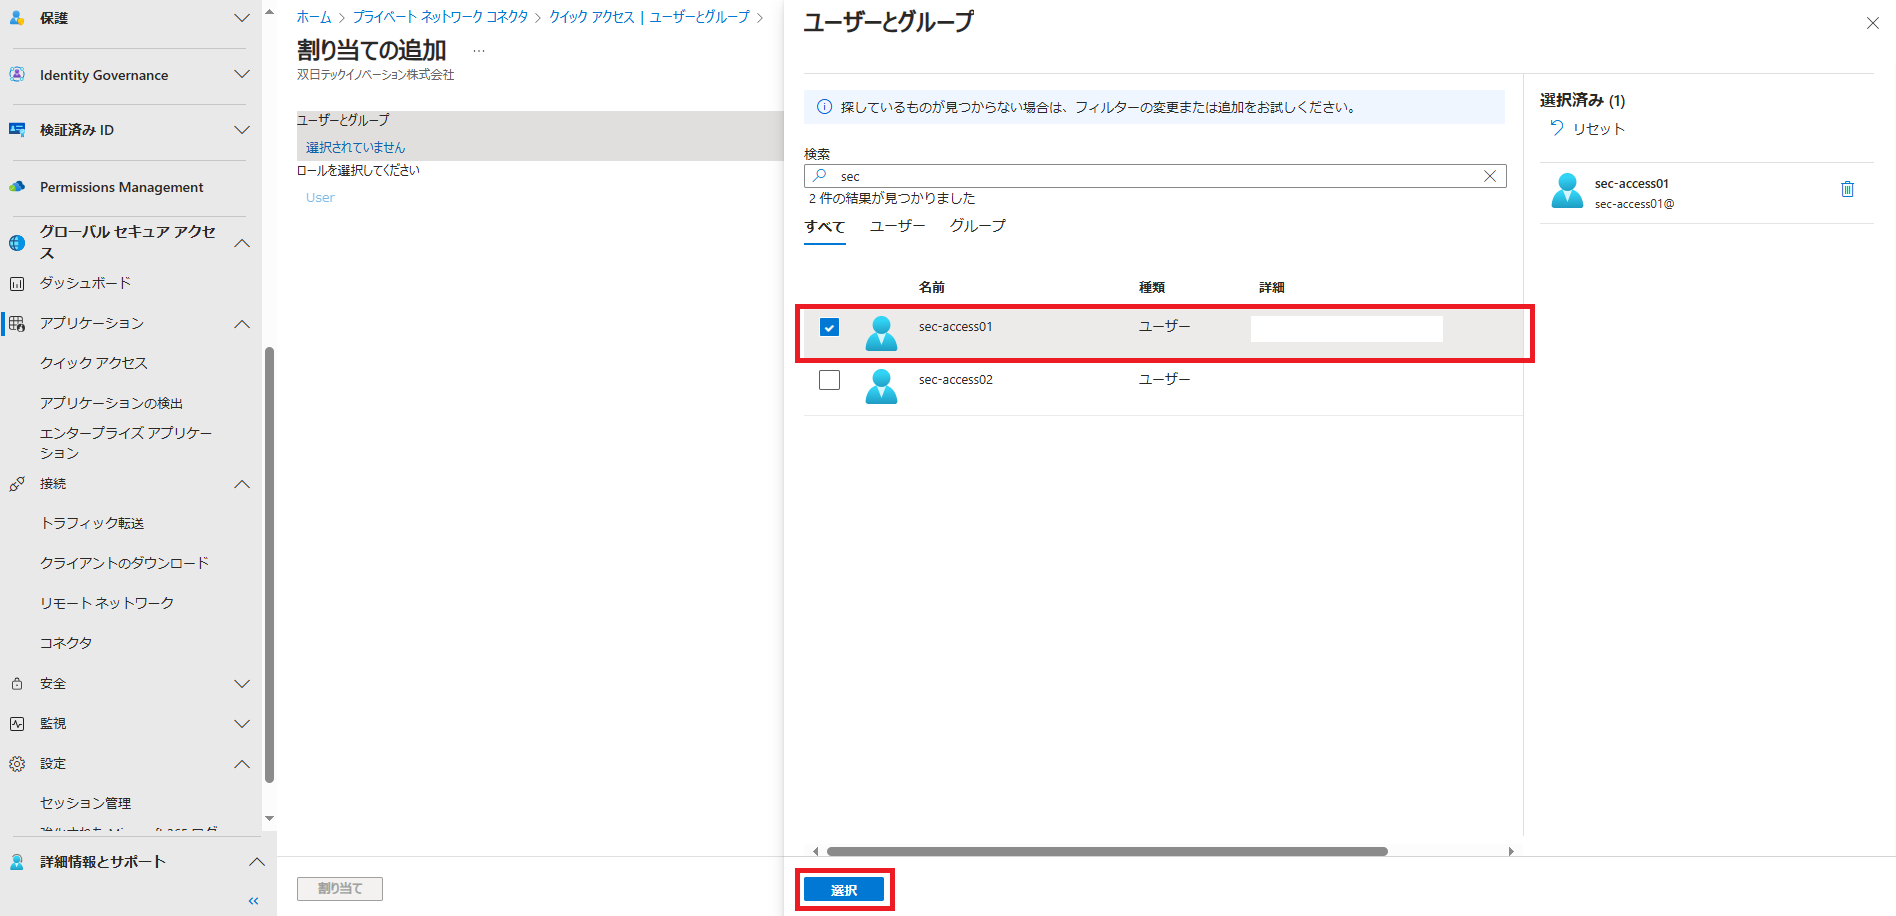
Task: Click the 設定 gear icon
Action: [17, 764]
